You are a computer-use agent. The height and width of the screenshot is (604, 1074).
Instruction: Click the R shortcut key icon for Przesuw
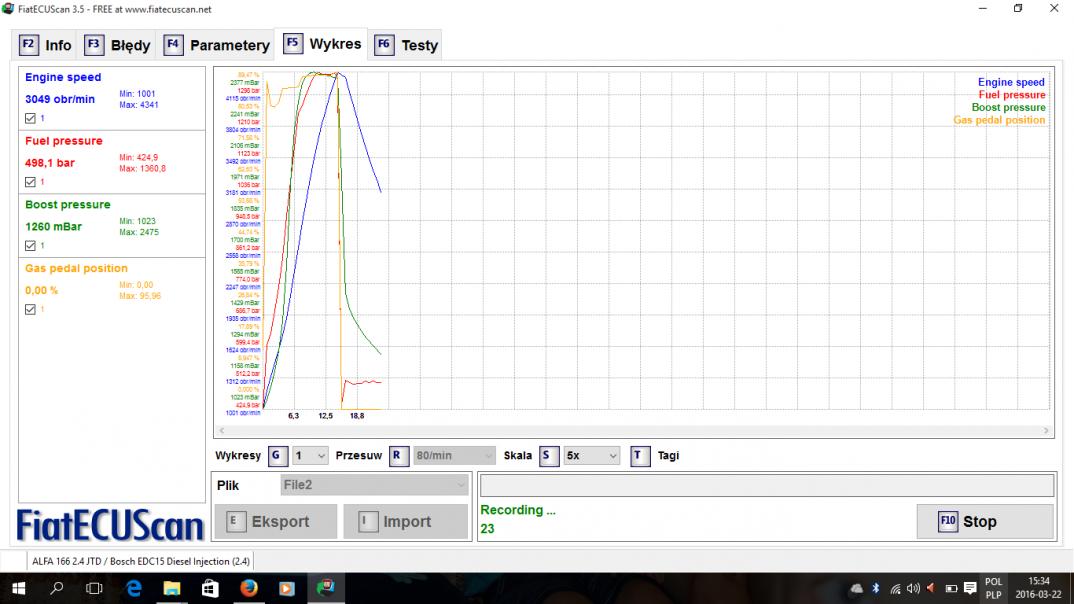399,455
